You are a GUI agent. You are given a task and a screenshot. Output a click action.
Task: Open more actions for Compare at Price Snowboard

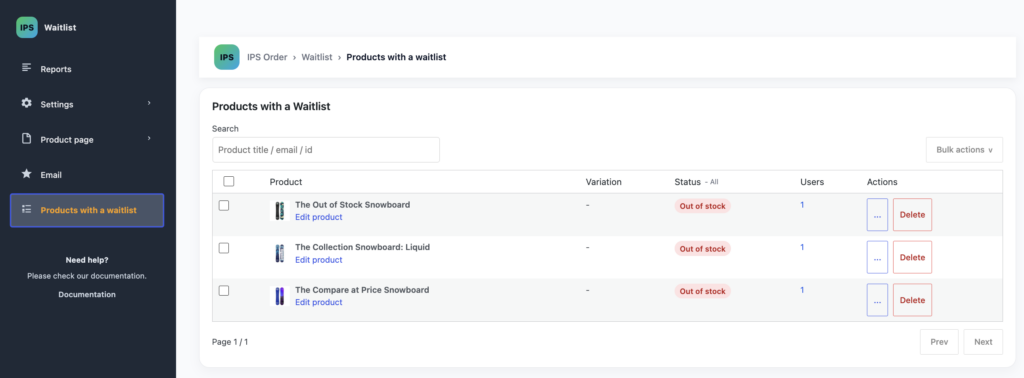tap(877, 300)
